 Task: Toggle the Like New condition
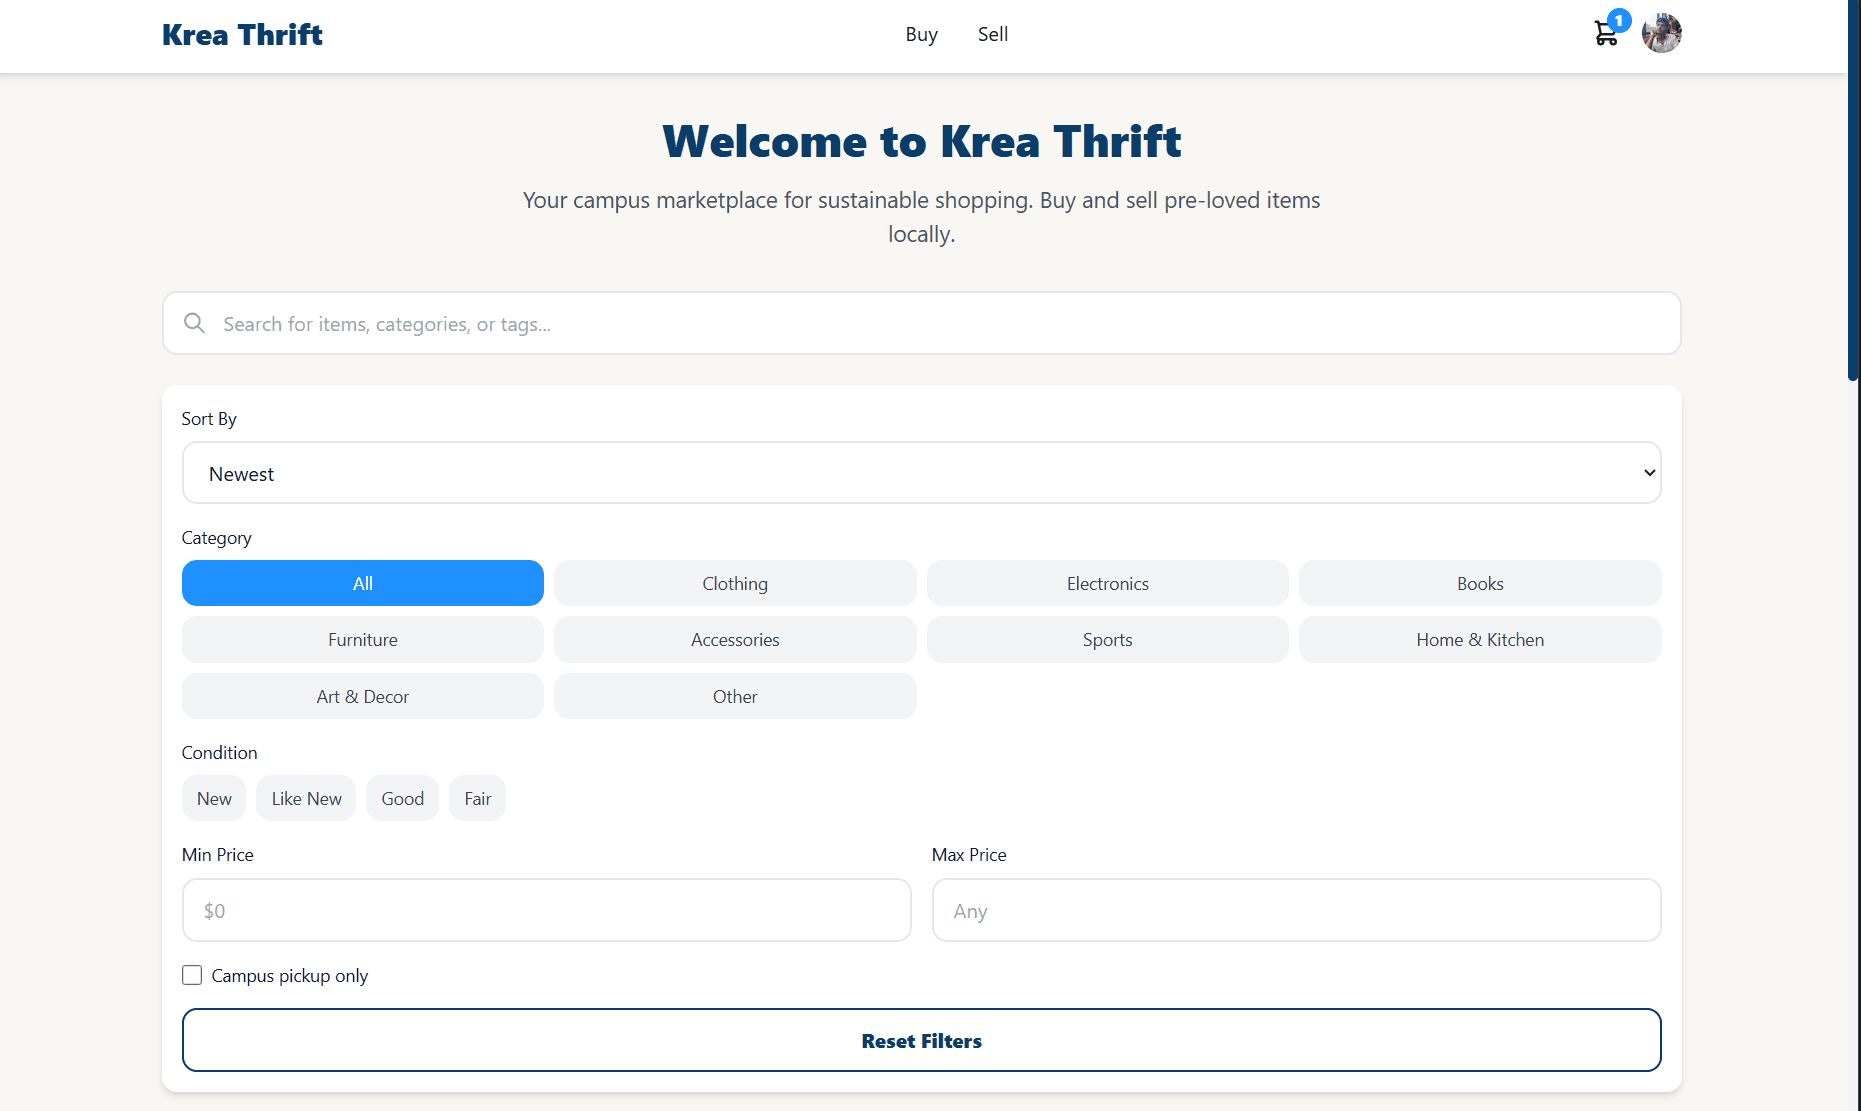point(305,798)
